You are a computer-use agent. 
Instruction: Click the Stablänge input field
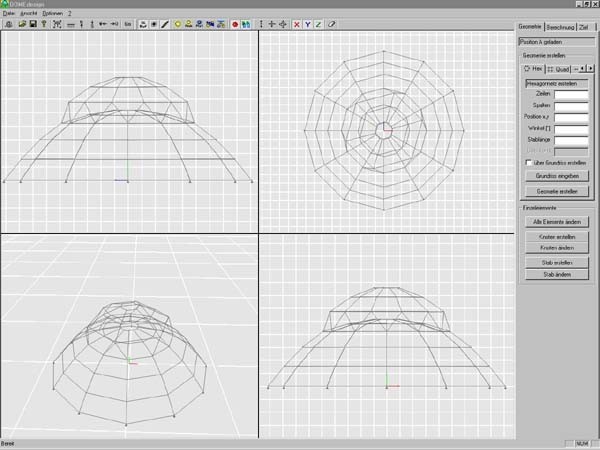tap(572, 139)
